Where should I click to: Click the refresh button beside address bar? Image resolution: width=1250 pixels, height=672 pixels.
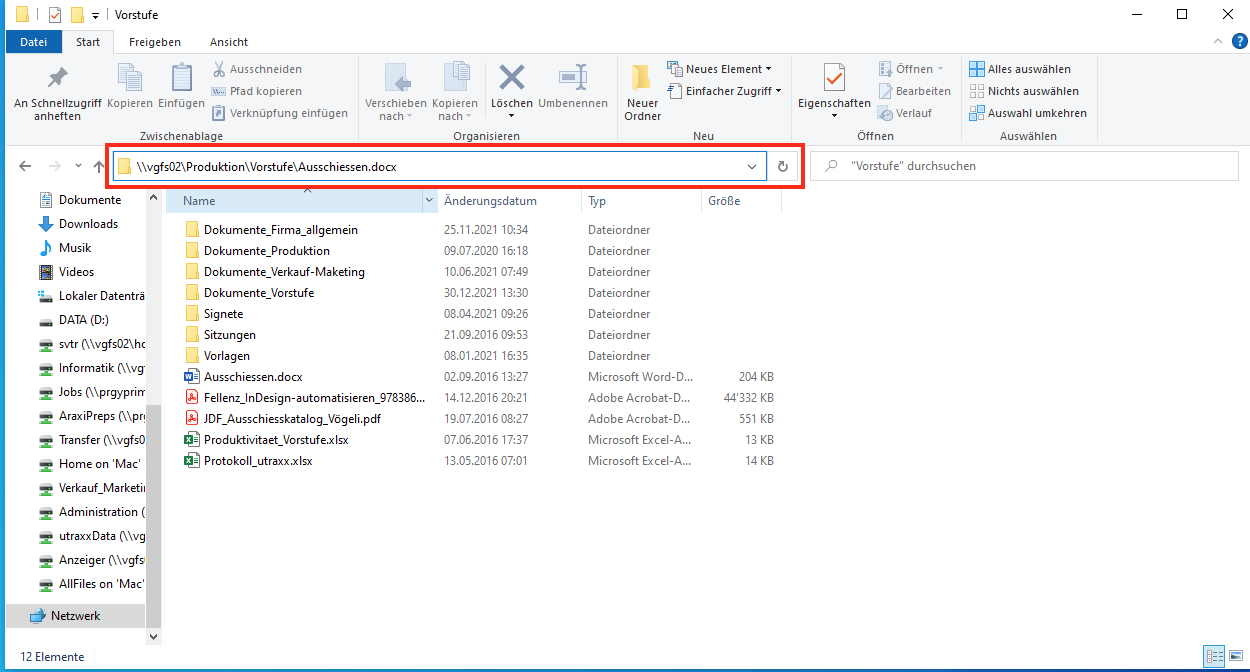(783, 167)
